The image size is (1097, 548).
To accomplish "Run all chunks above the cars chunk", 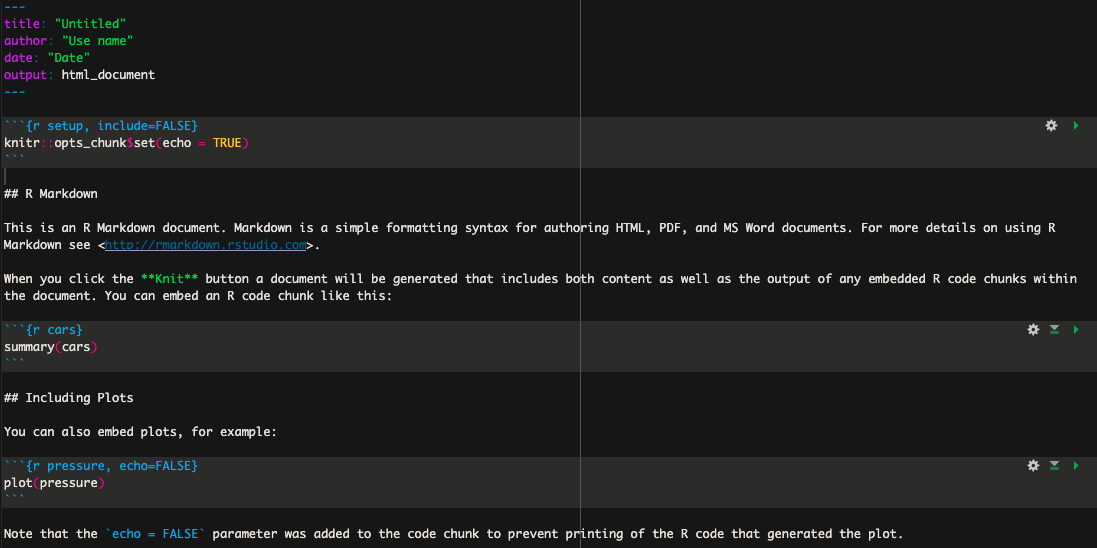I will [1054, 330].
